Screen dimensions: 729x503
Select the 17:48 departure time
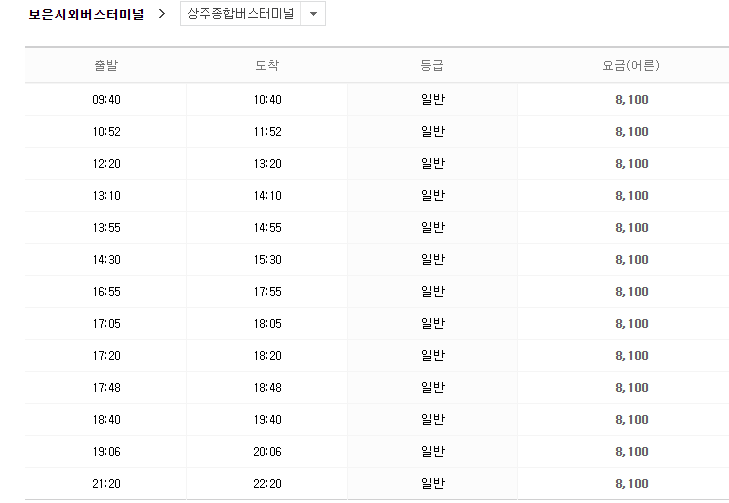point(105,388)
